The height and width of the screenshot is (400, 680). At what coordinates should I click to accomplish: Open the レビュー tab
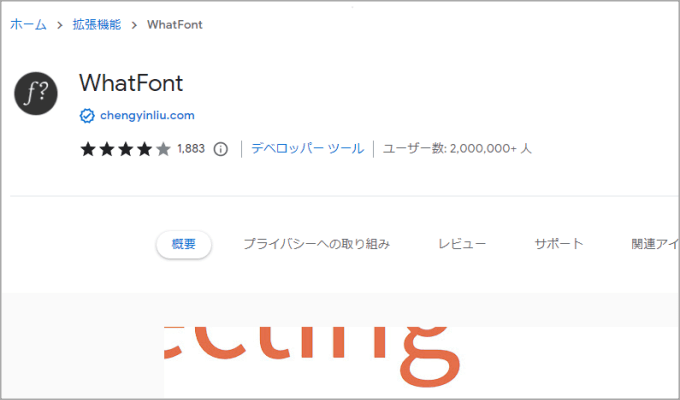pos(462,244)
